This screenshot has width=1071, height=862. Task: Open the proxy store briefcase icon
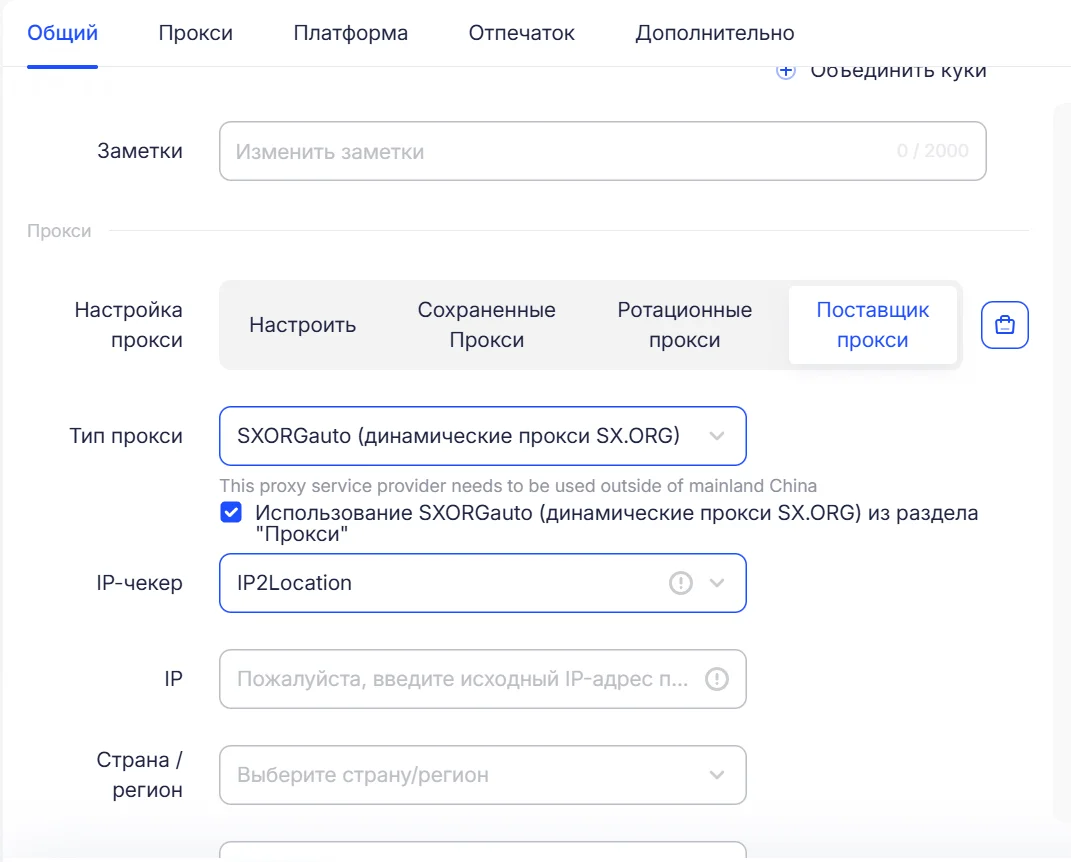point(1005,325)
